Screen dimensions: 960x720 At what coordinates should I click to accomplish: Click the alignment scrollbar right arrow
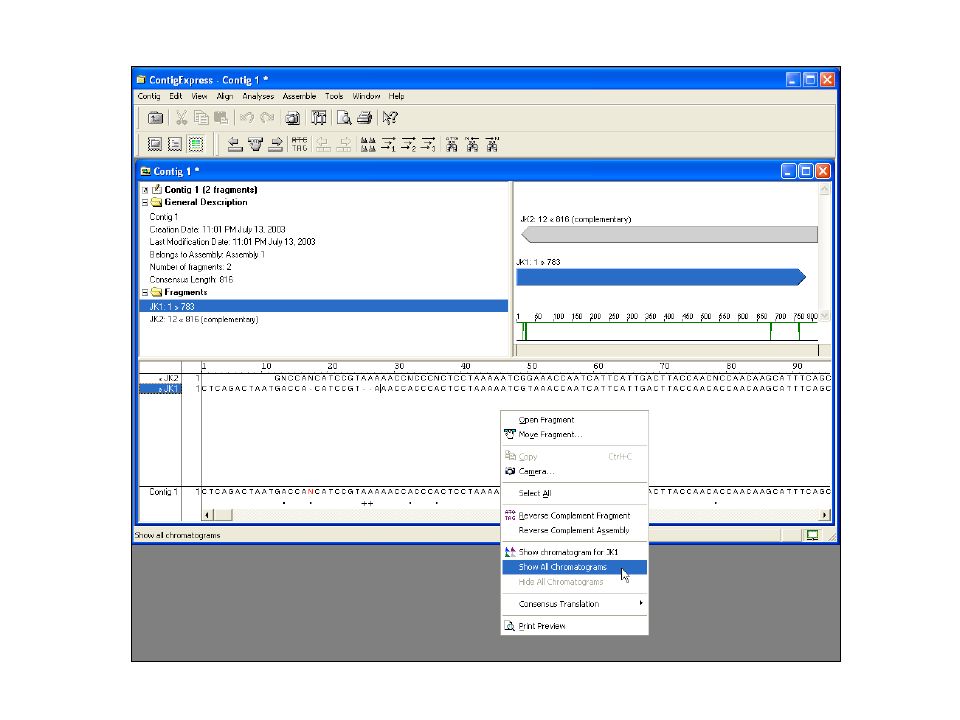coord(825,515)
